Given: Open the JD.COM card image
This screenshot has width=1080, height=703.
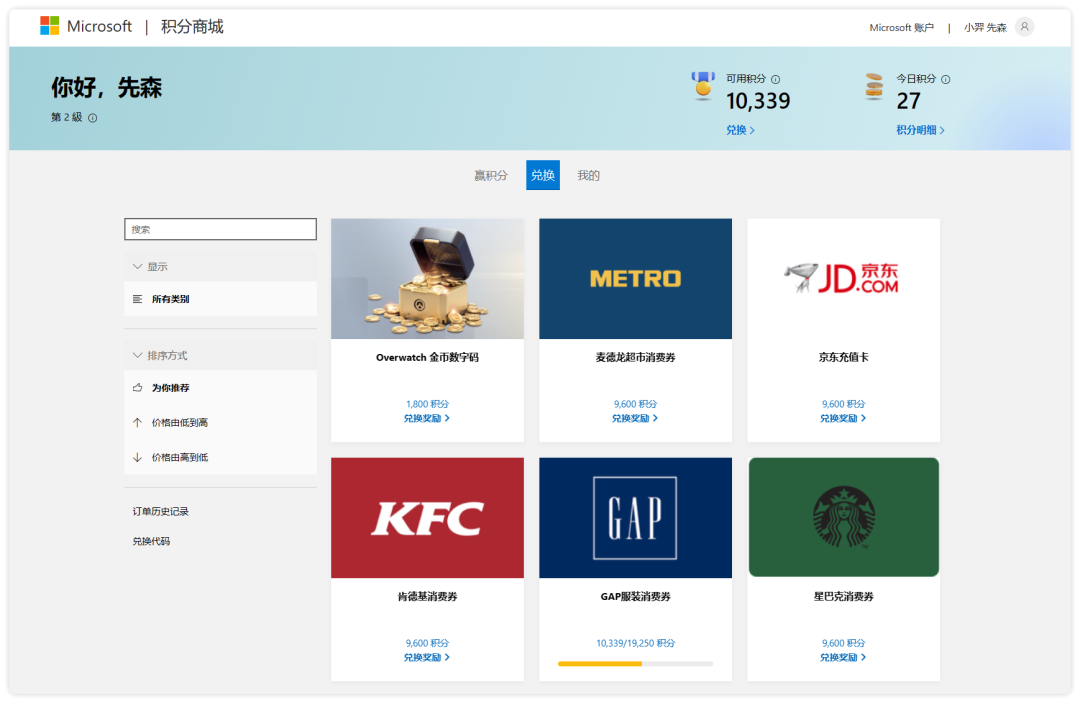Looking at the screenshot, I should pyautogui.click(x=843, y=279).
